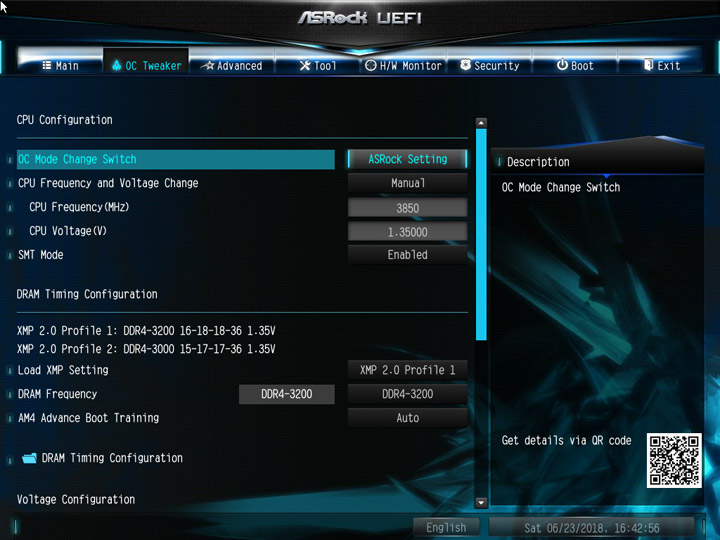Open the Main tab
Screen dimensions: 720x540
[61, 65]
